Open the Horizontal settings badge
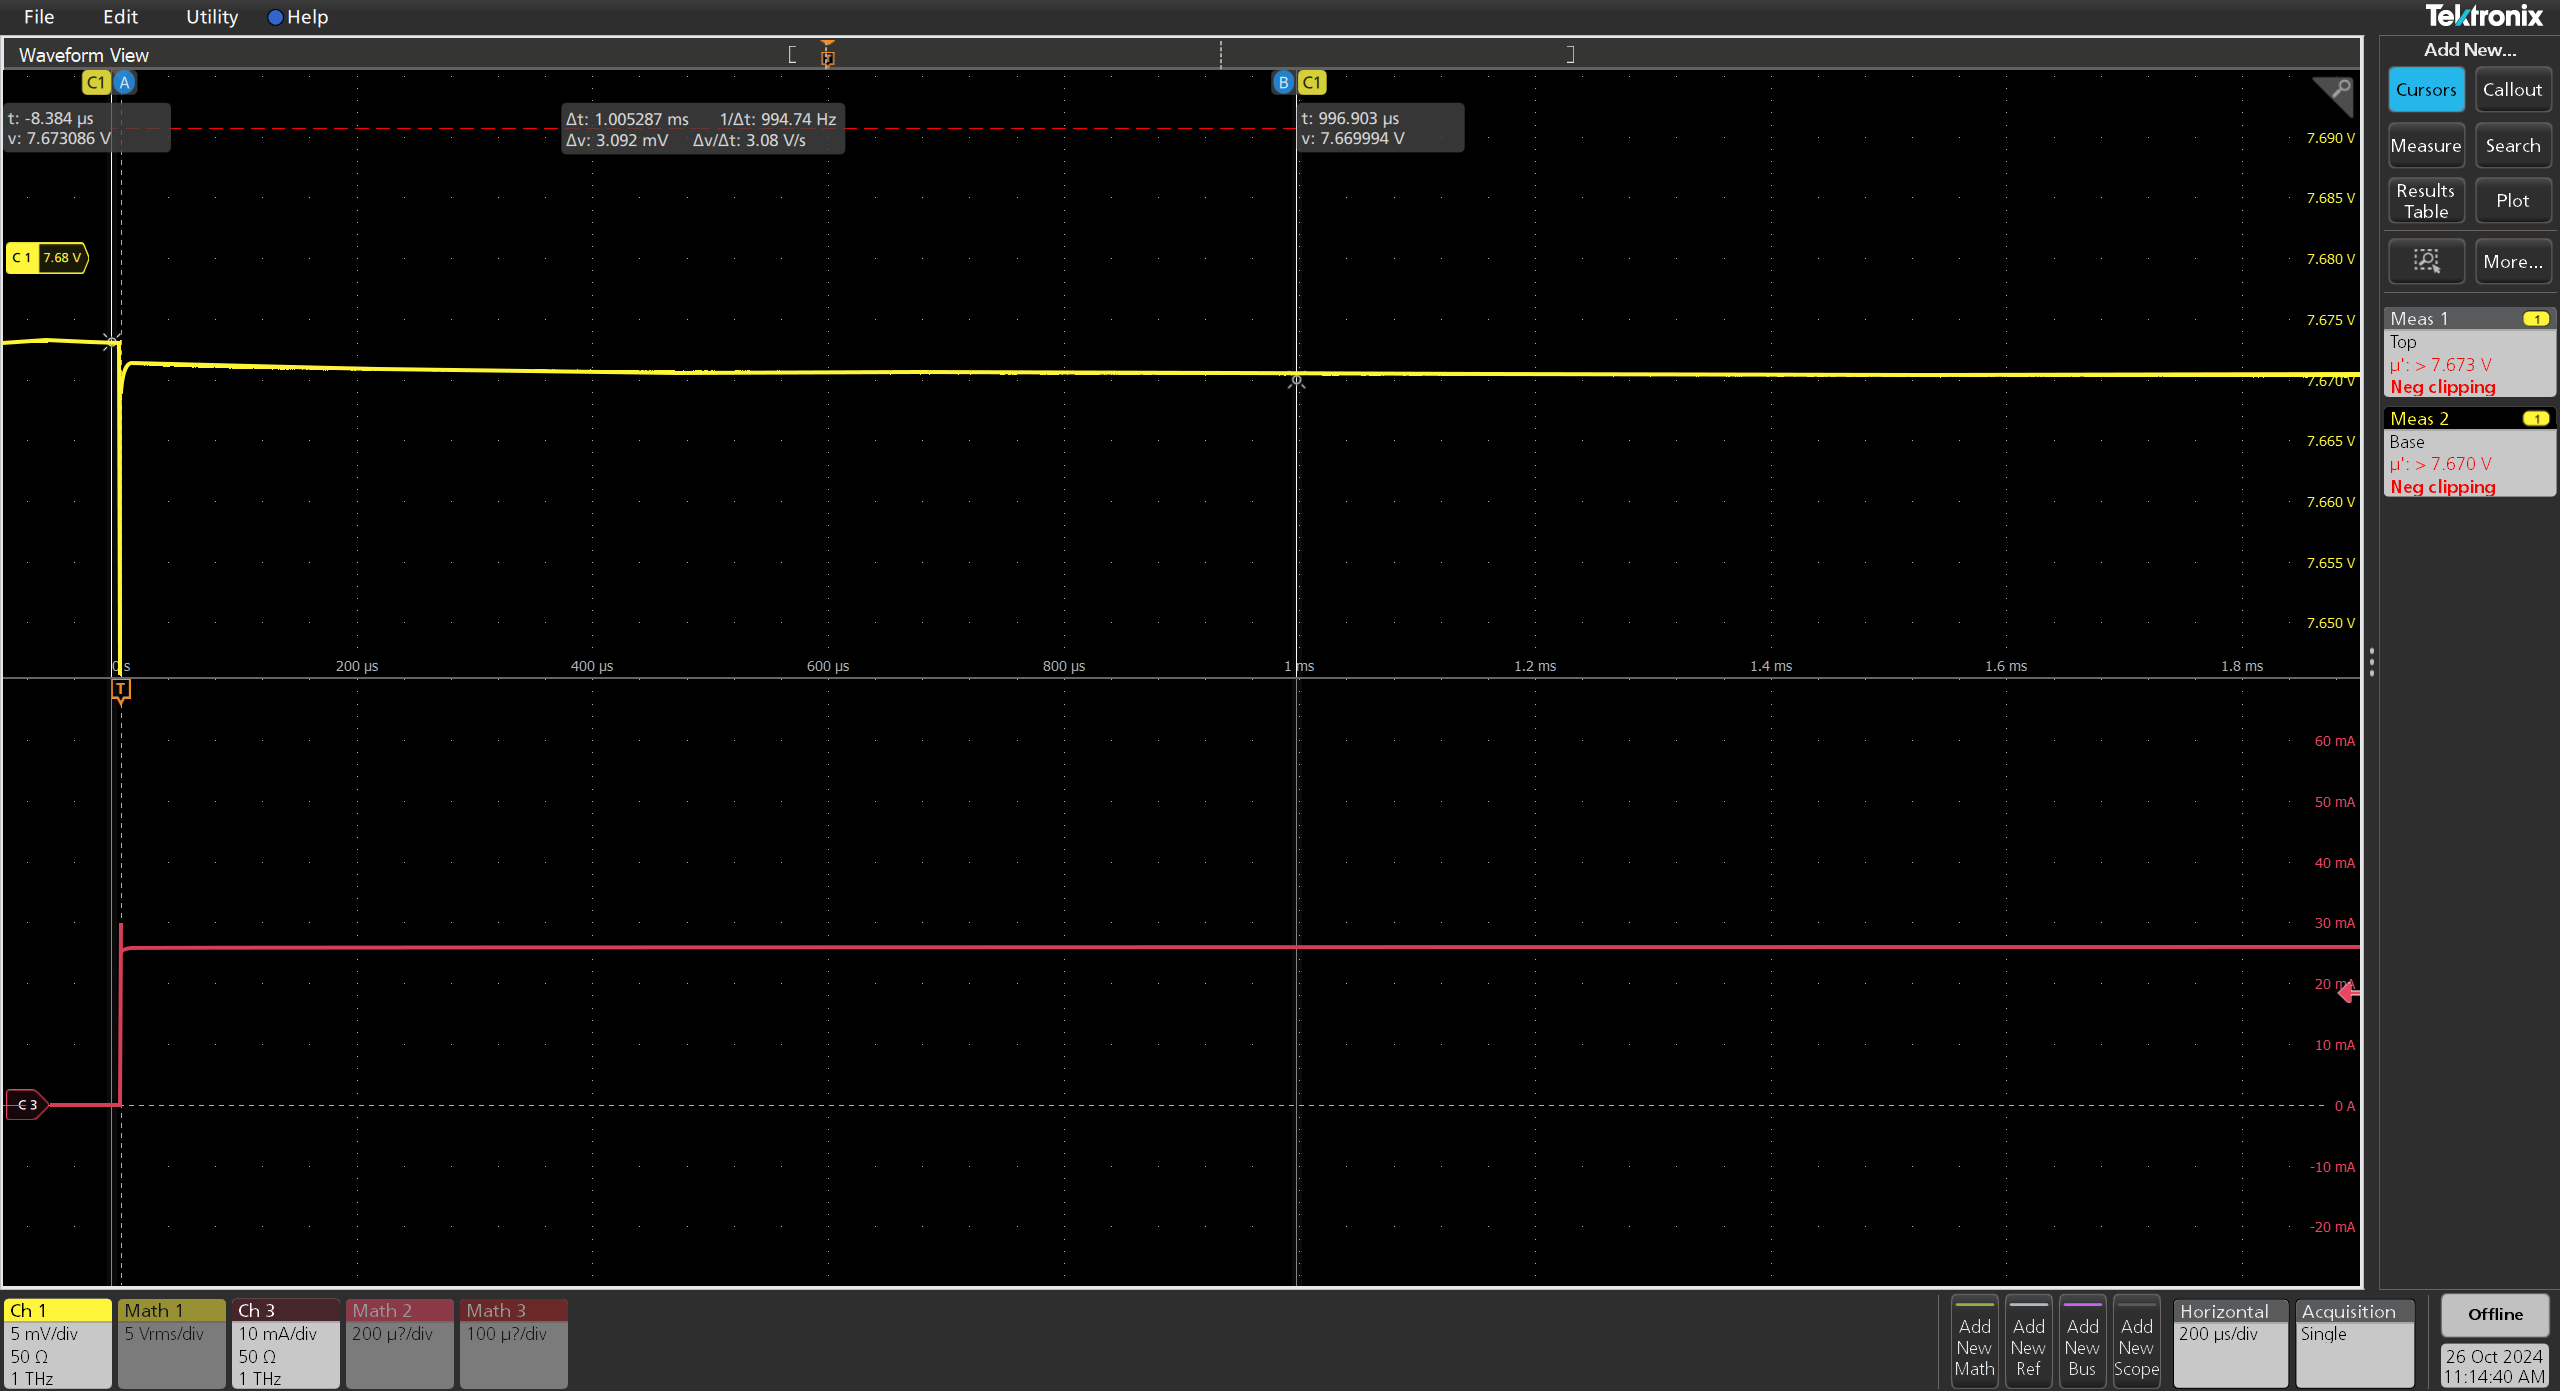Viewport: 2560px width, 1391px height. (2230, 1343)
